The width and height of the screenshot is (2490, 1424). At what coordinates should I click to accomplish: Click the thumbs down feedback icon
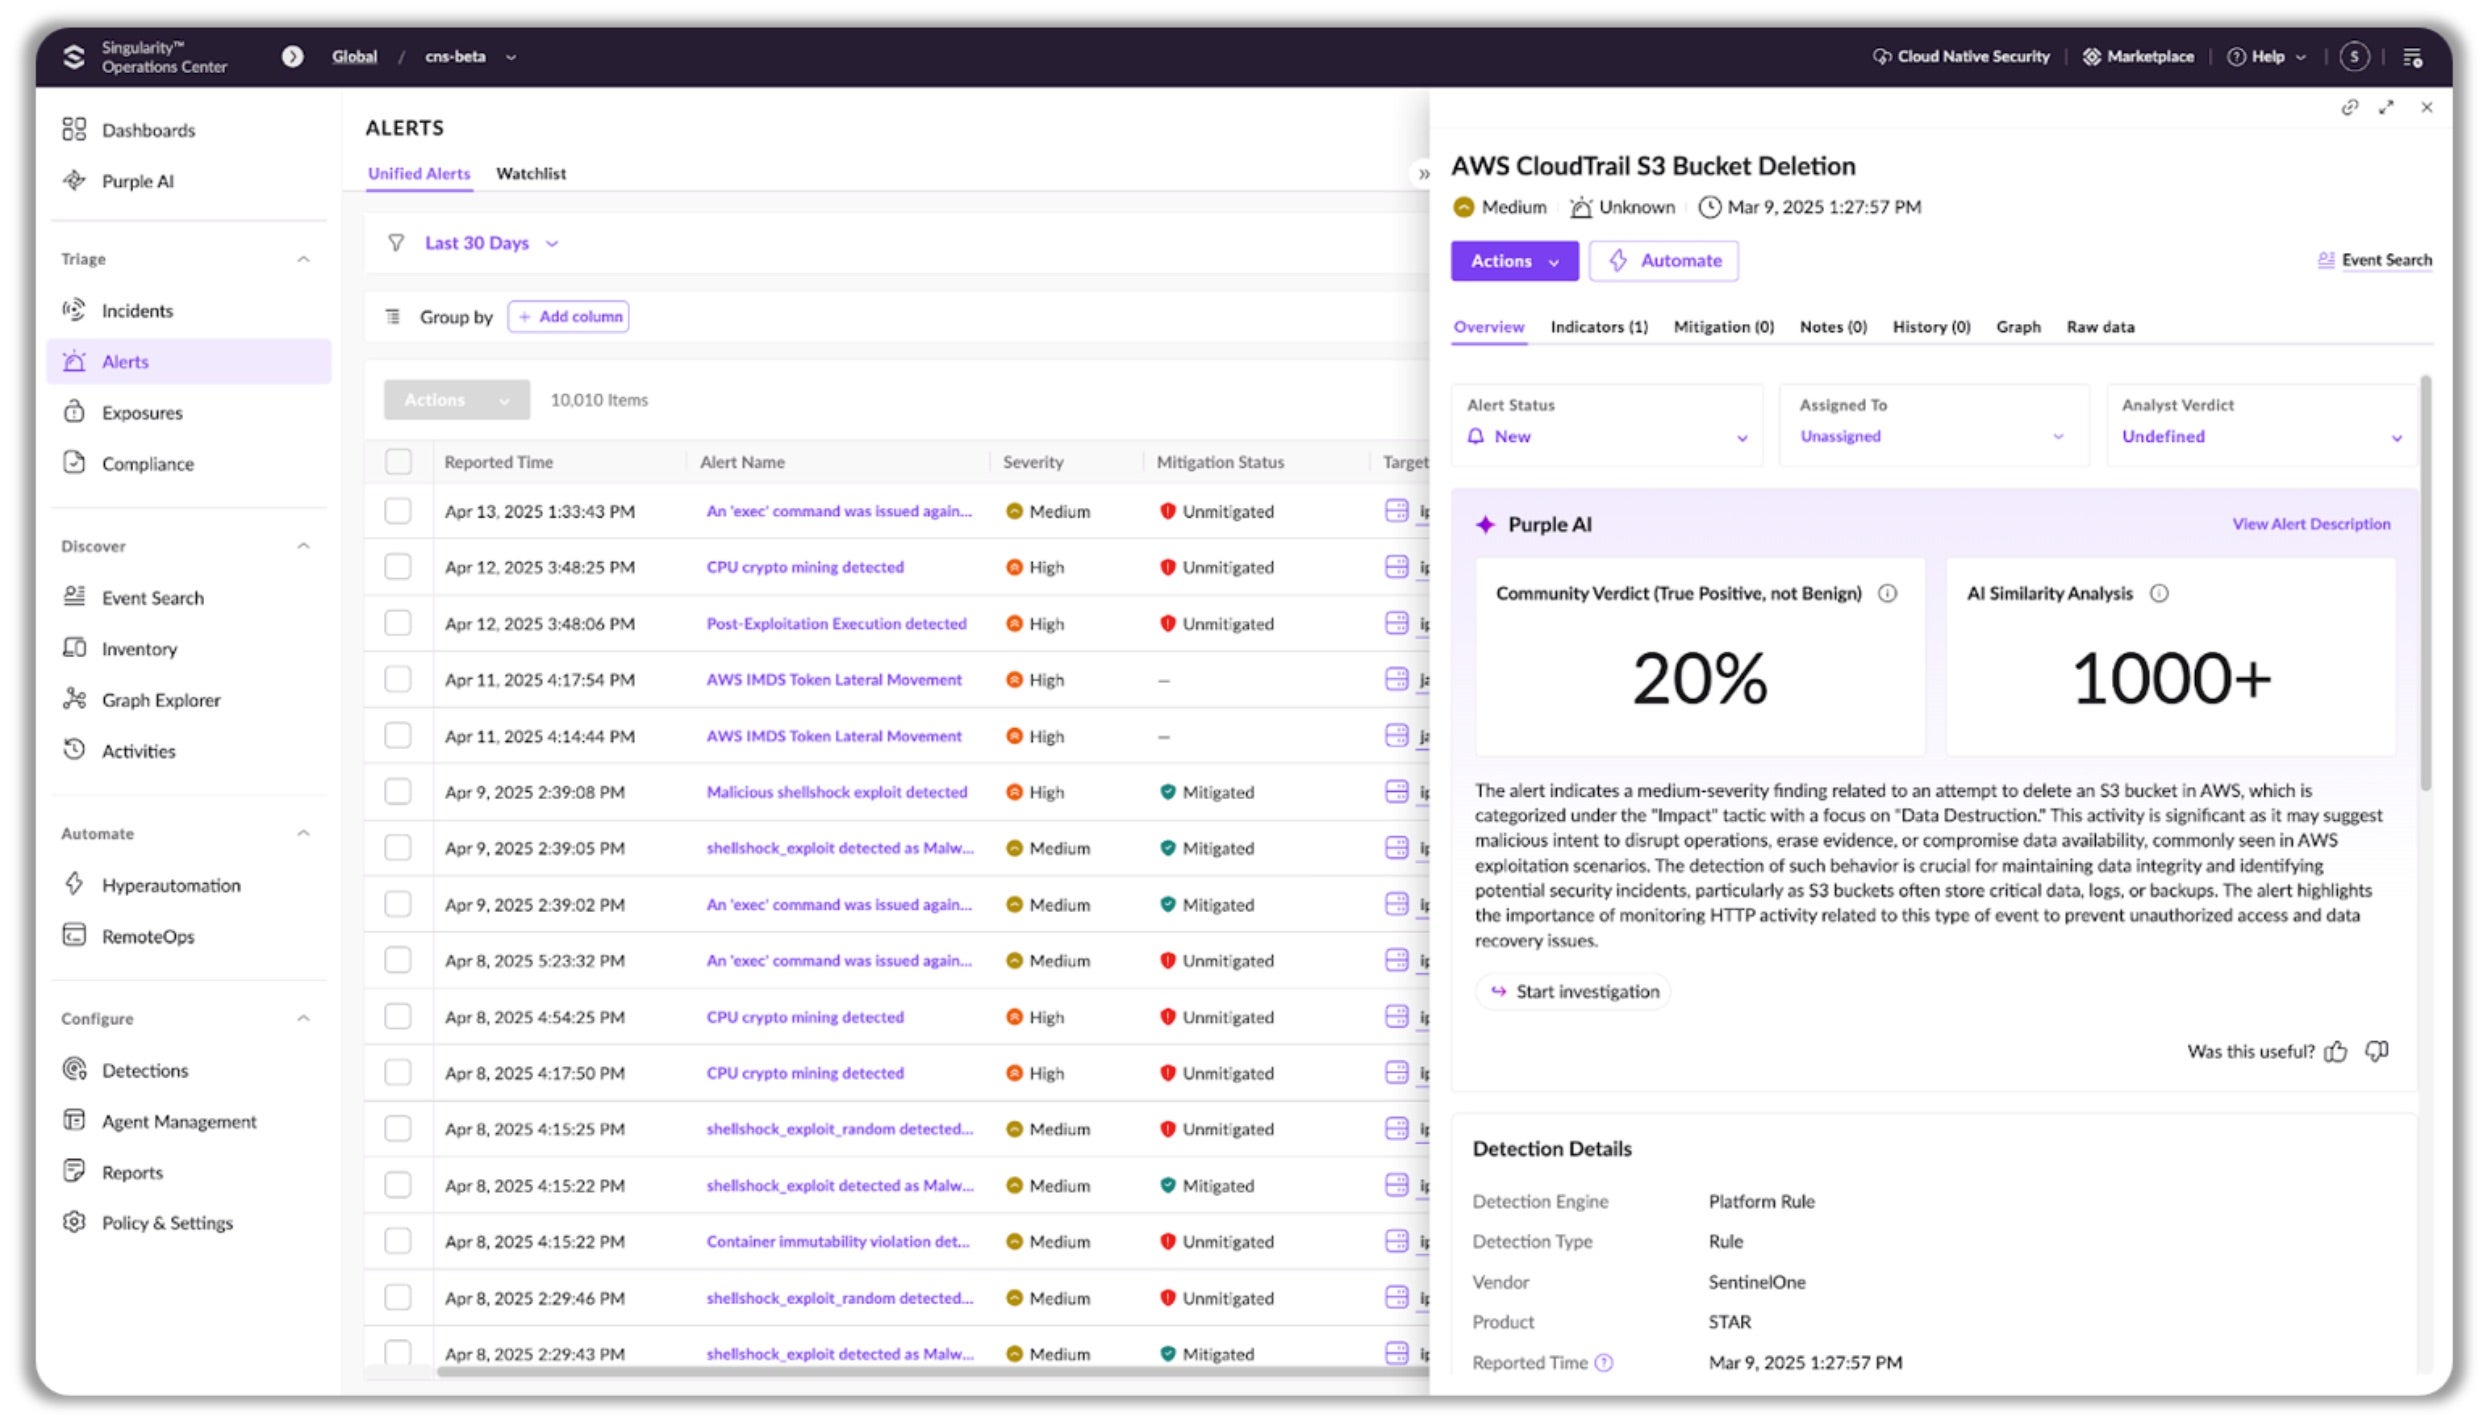pos(2377,1051)
